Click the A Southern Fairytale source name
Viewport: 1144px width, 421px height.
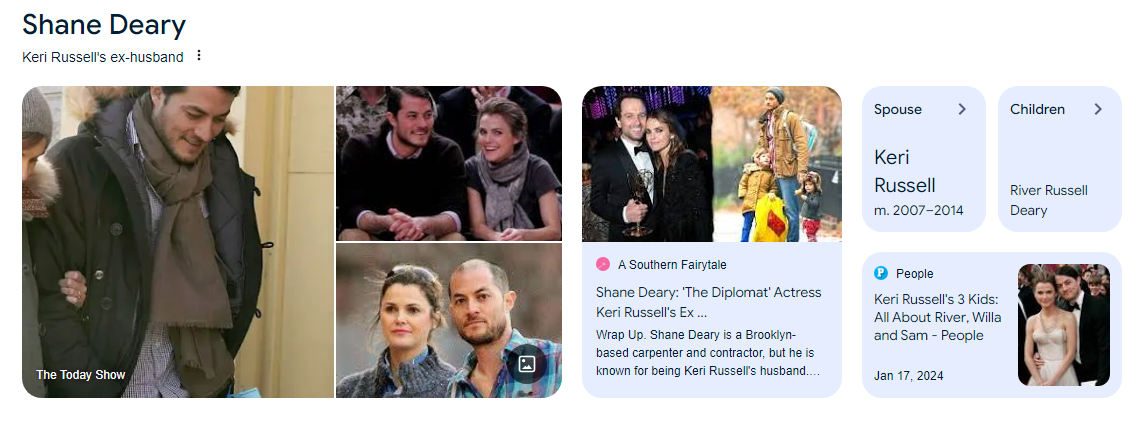[x=672, y=264]
